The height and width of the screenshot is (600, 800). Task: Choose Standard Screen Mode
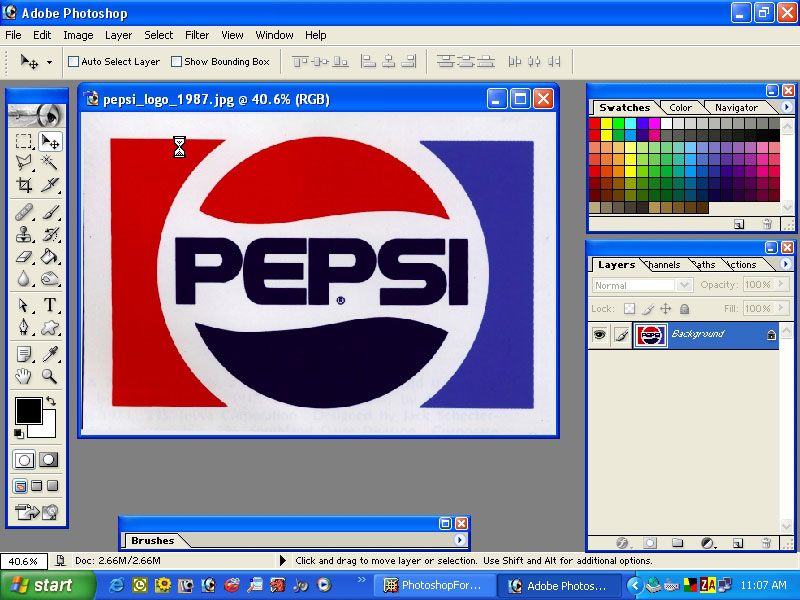[x=20, y=486]
